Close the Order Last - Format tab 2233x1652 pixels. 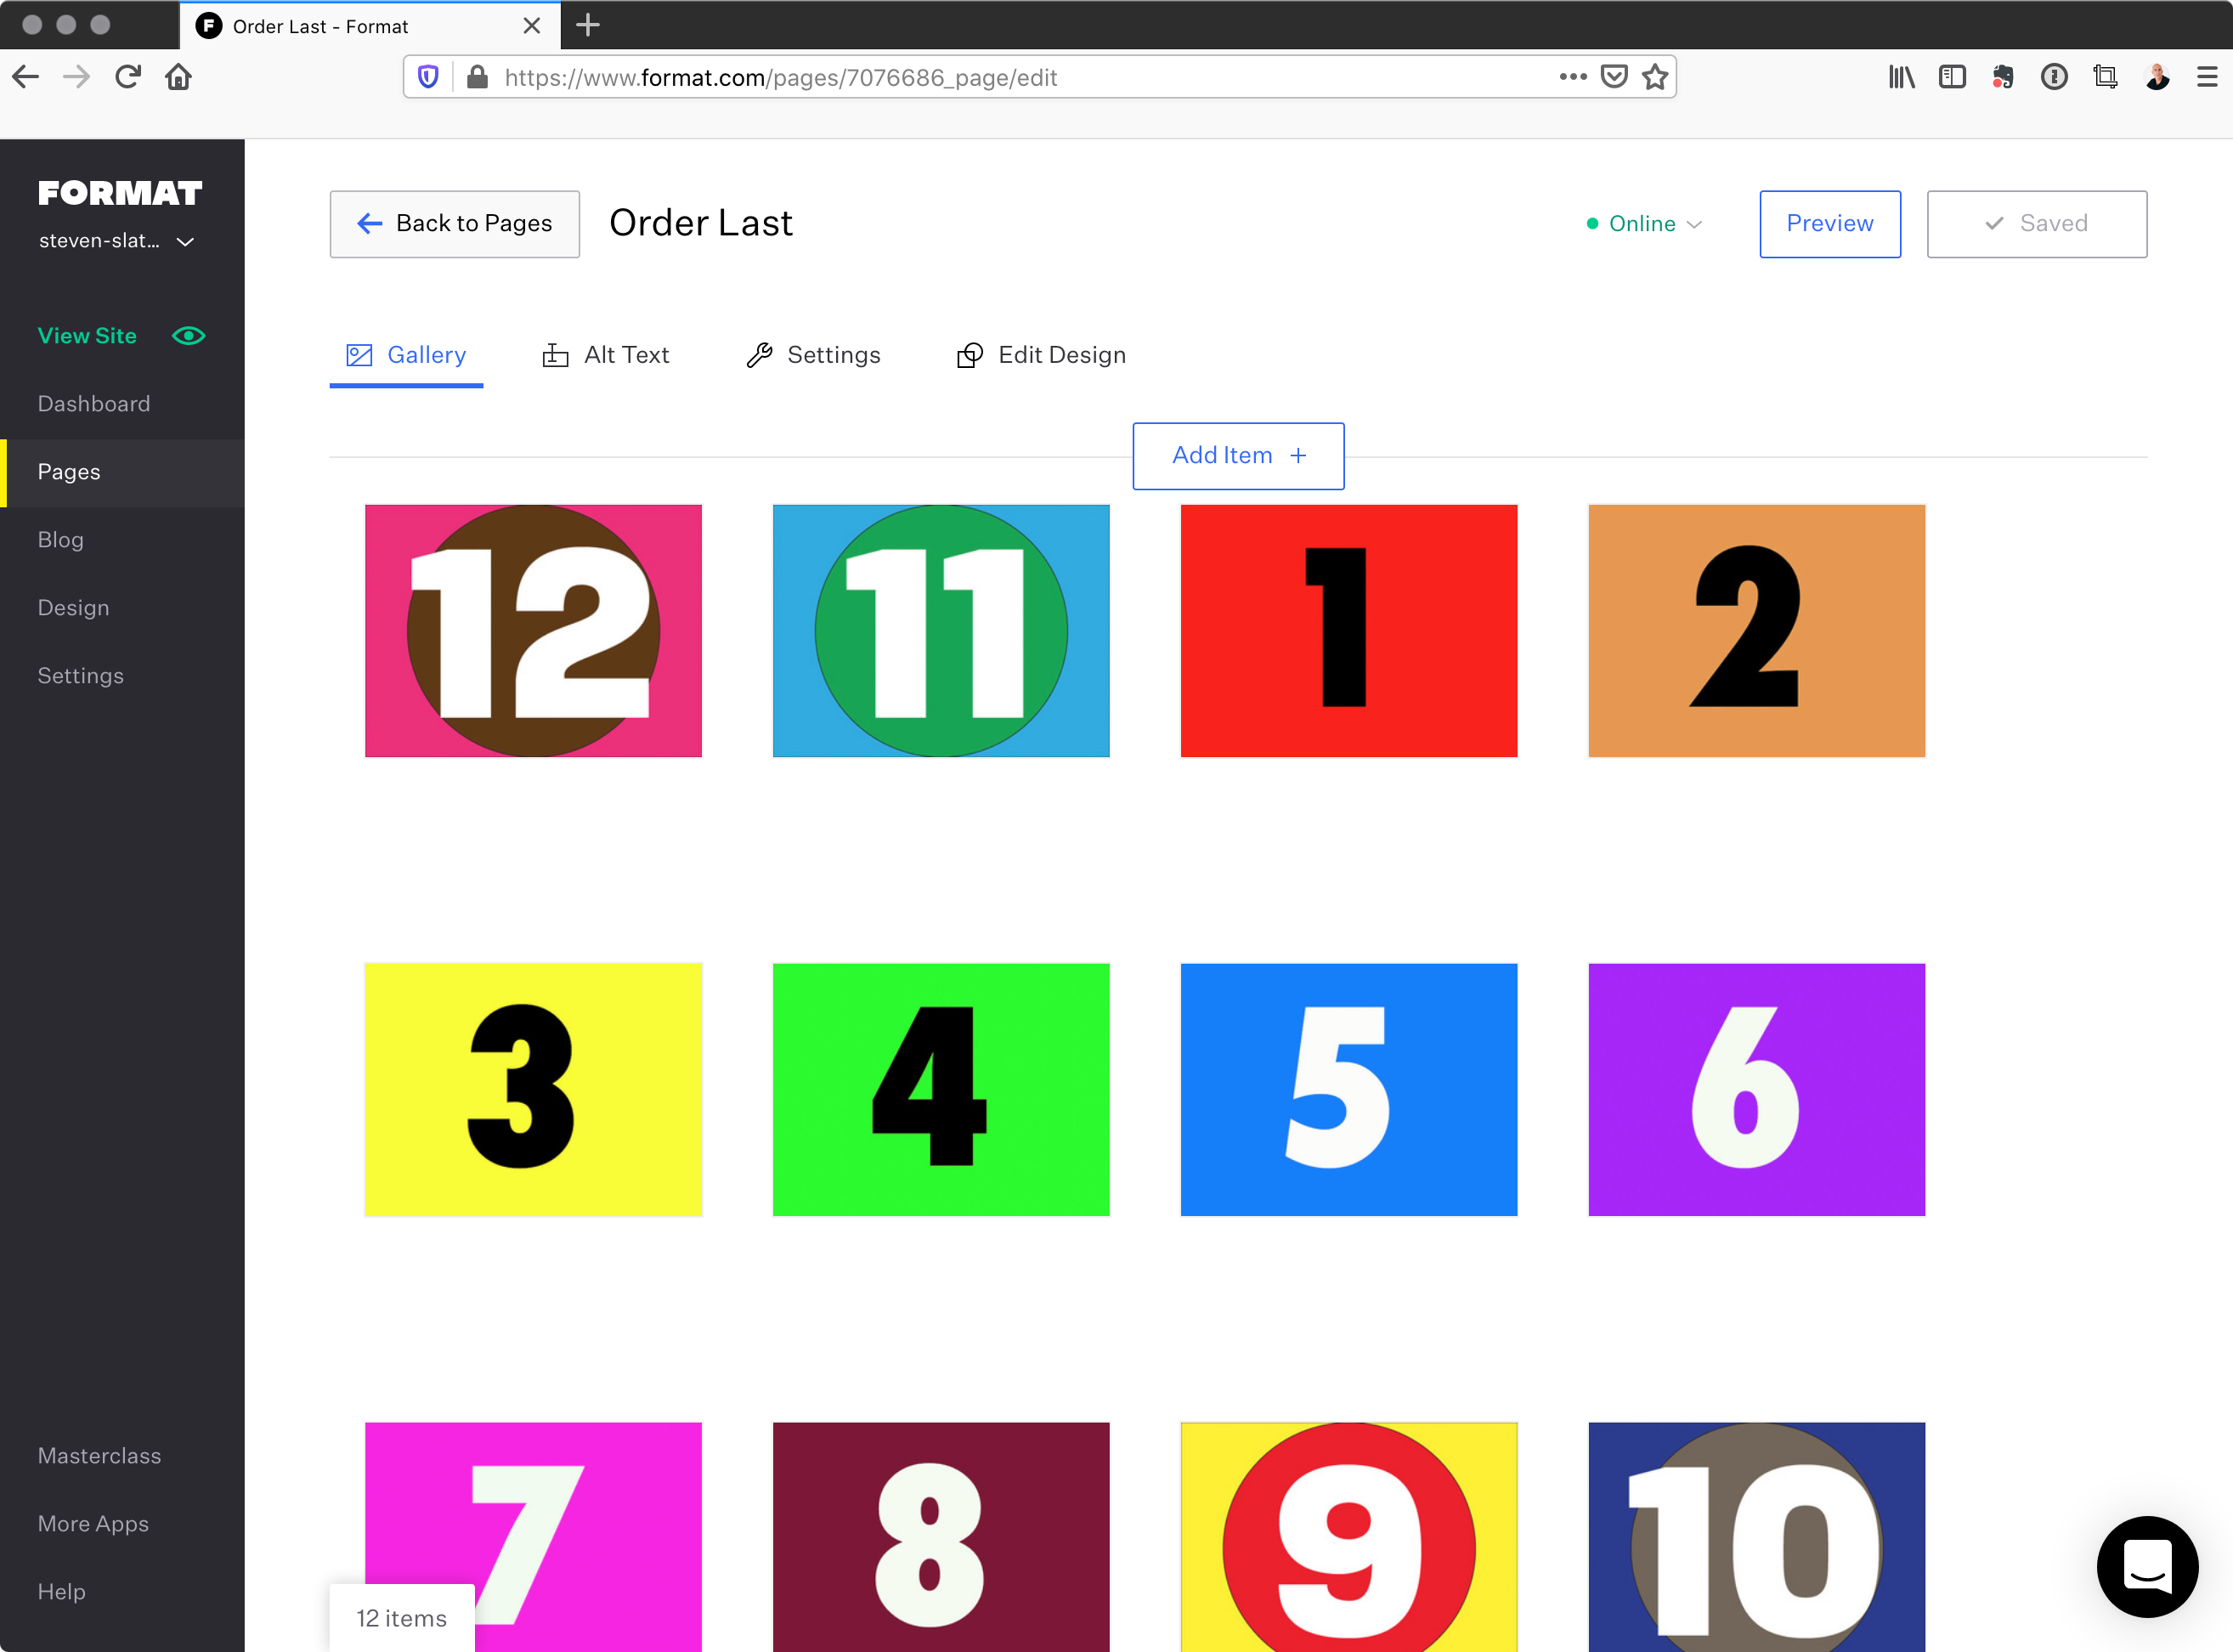tap(532, 25)
